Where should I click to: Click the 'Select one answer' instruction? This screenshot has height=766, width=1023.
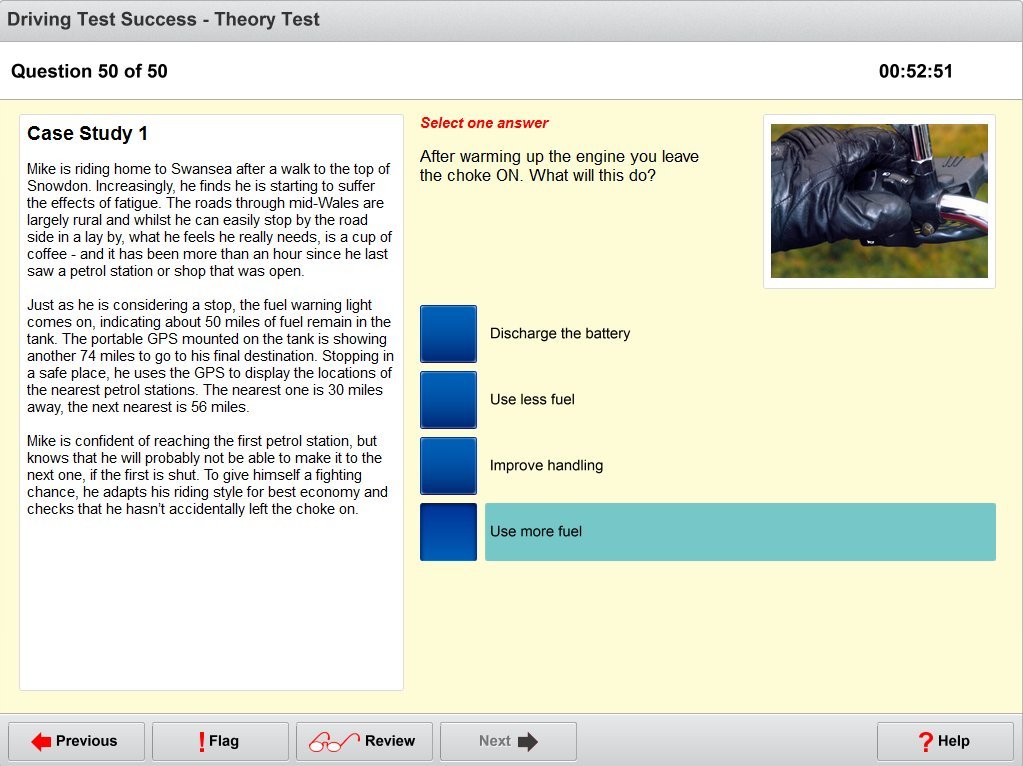(x=484, y=123)
